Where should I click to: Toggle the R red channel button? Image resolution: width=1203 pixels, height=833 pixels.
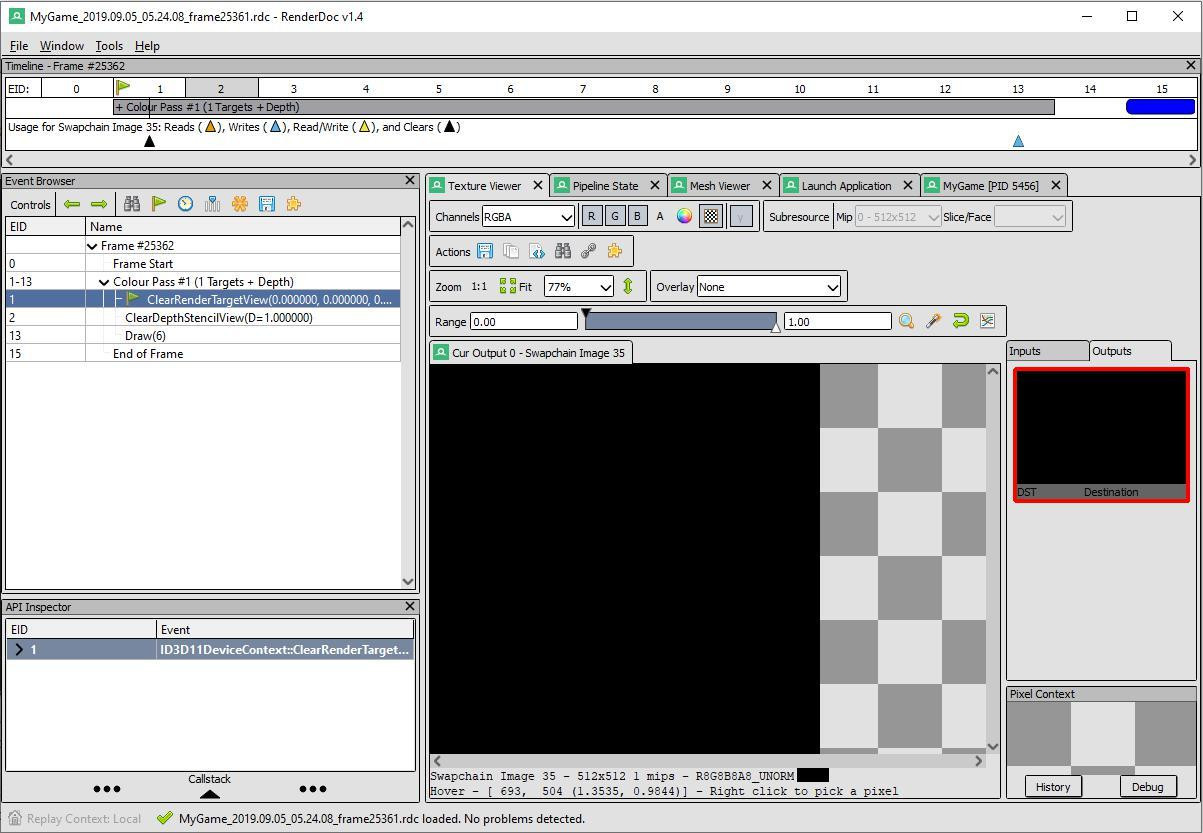coord(592,216)
